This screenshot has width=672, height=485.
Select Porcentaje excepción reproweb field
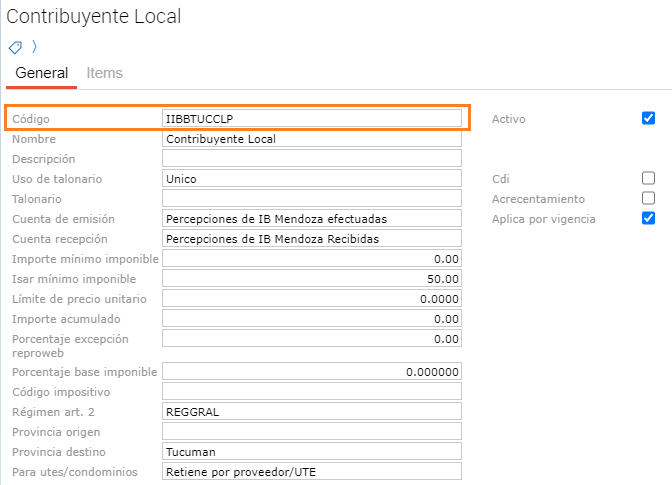[x=312, y=338]
